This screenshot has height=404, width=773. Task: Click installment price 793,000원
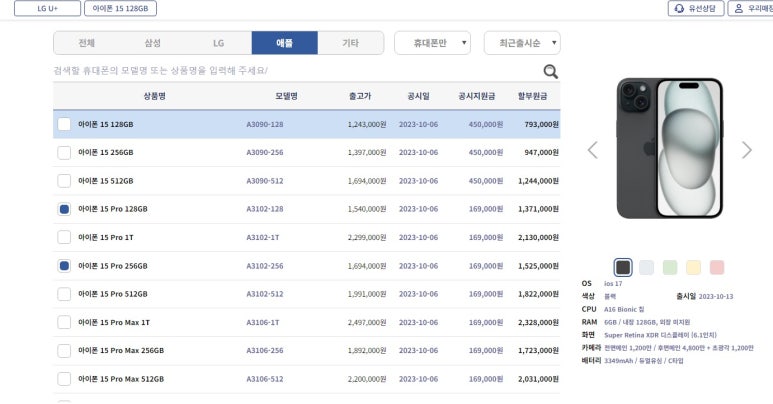(541, 124)
